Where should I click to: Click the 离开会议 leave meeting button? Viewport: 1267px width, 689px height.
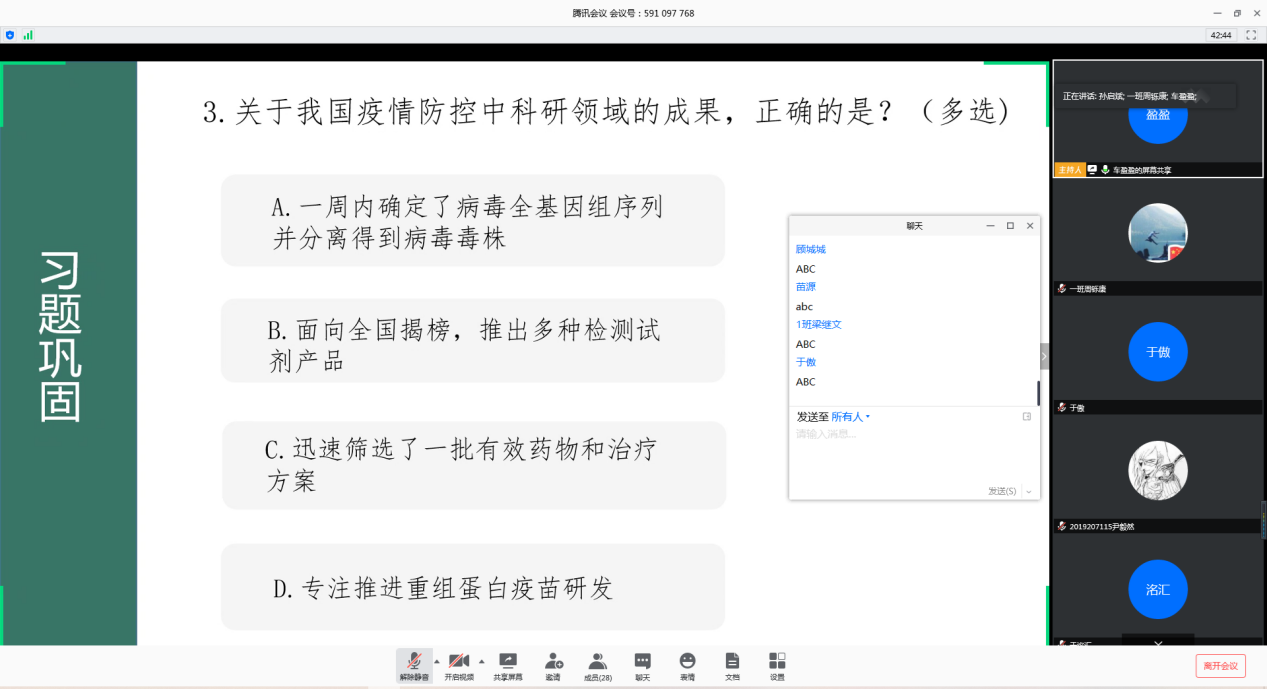pos(1220,666)
